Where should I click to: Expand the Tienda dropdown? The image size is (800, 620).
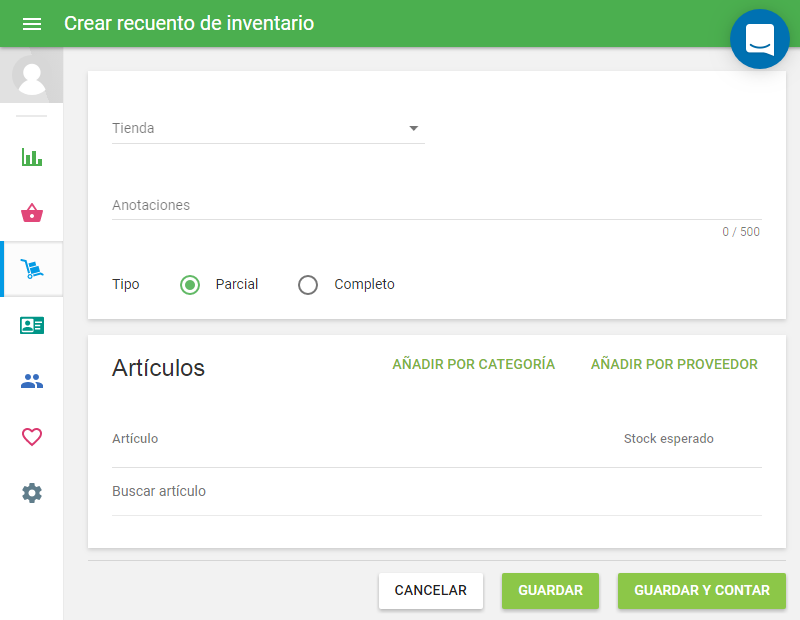pos(268,128)
